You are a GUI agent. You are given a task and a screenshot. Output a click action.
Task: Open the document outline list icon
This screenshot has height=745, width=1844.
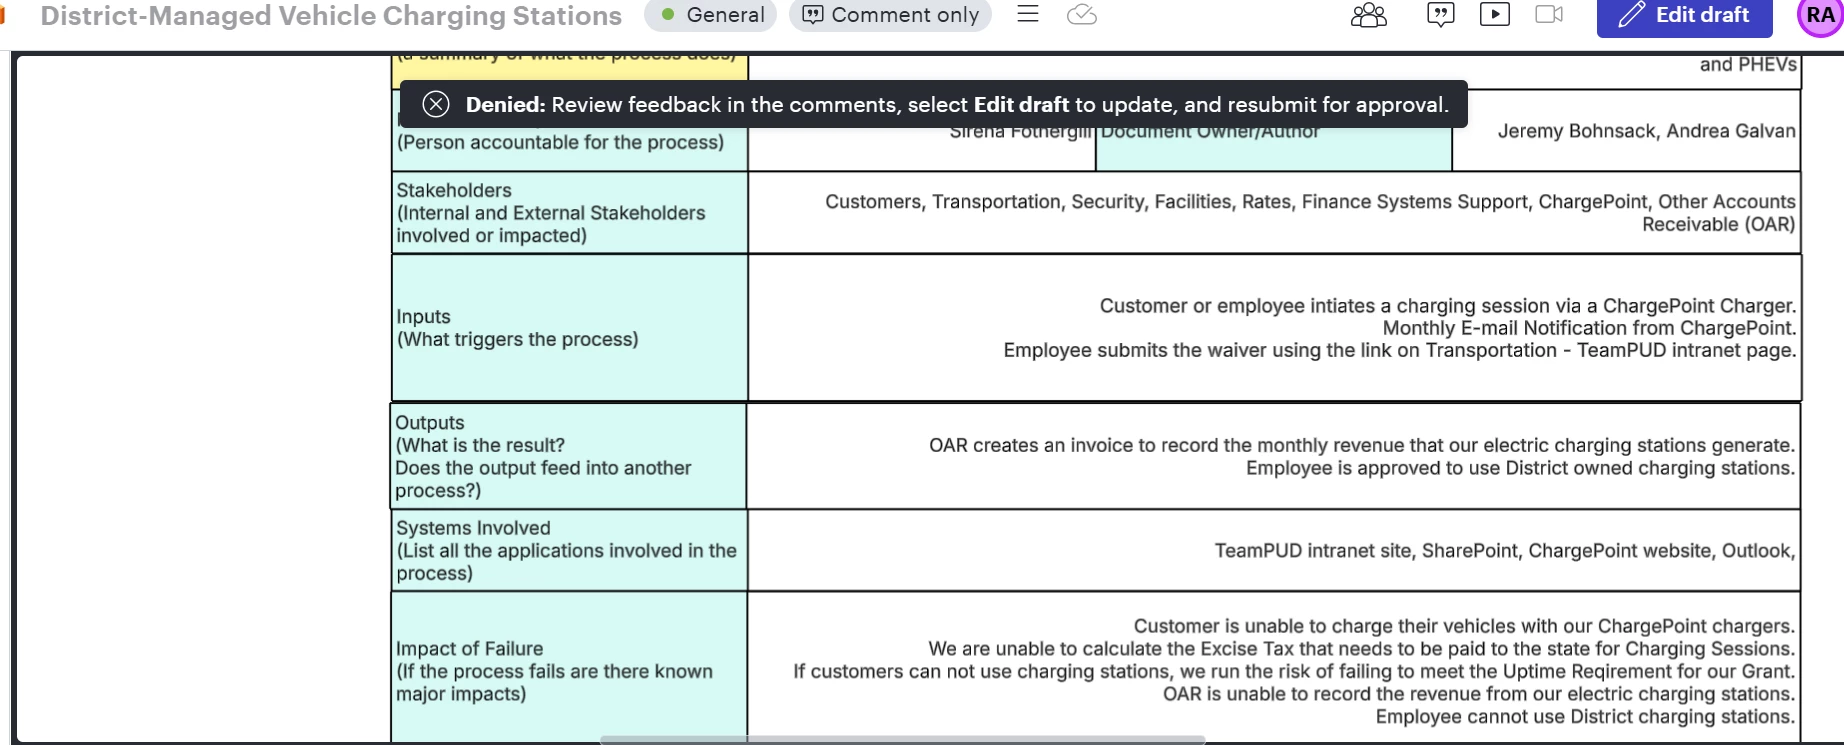click(x=1028, y=14)
